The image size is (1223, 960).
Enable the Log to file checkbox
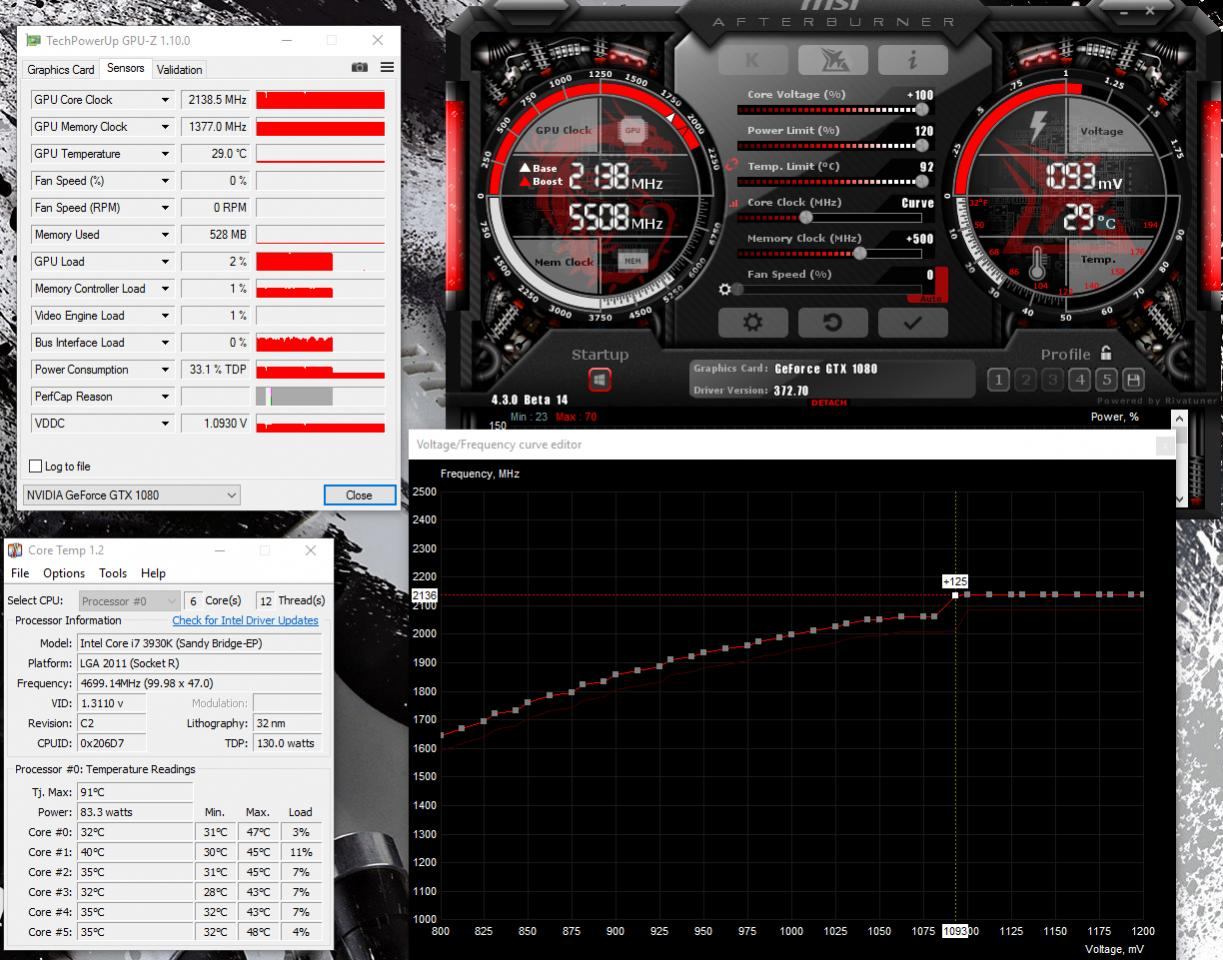tap(36, 466)
